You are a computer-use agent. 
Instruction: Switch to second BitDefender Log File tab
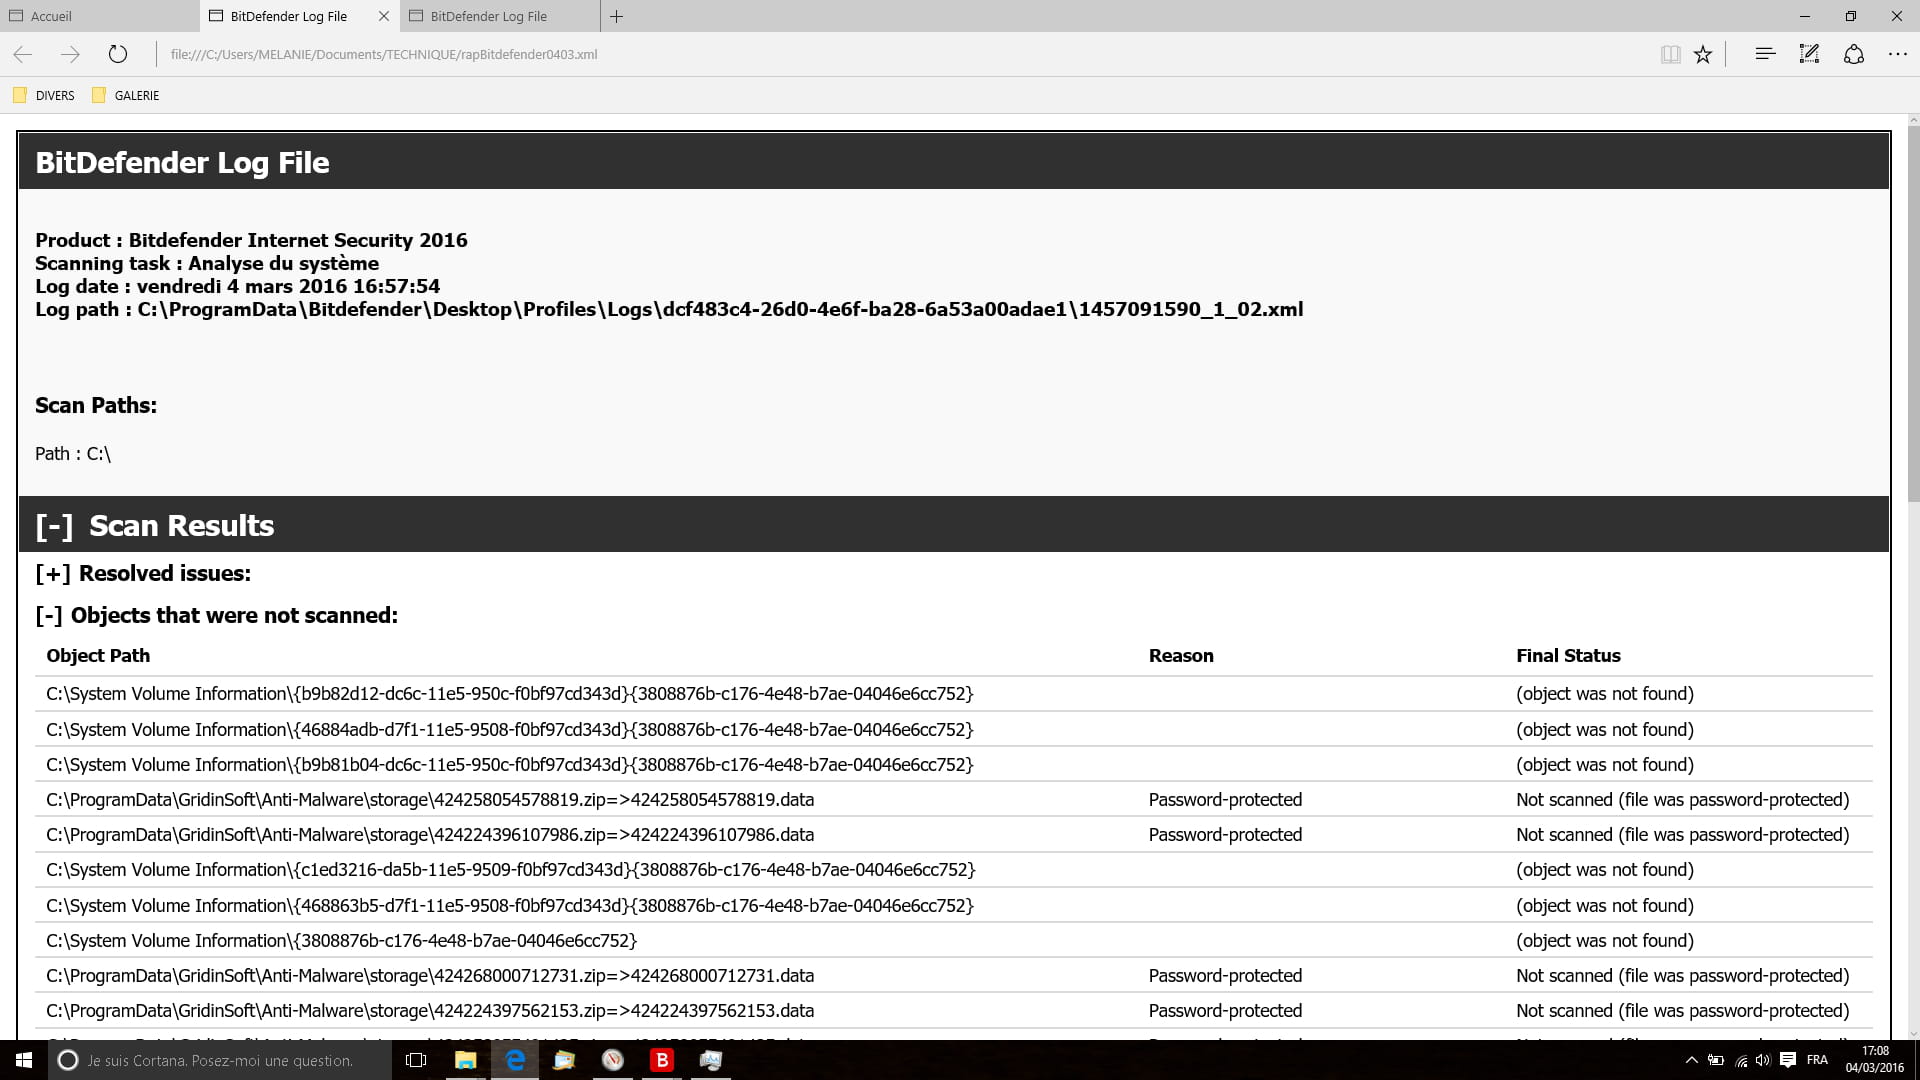click(500, 16)
